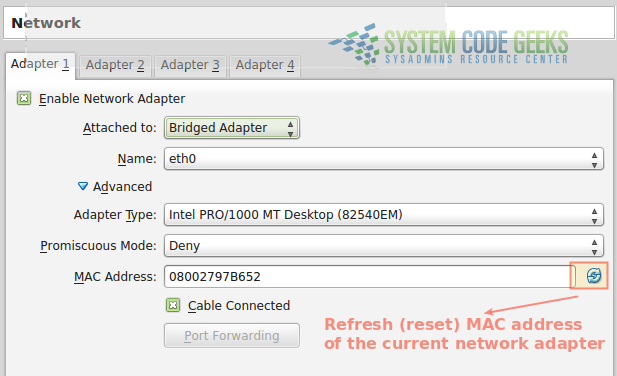Open the Bridged Adapter dropdown
The image size is (617, 376).
tap(232, 128)
